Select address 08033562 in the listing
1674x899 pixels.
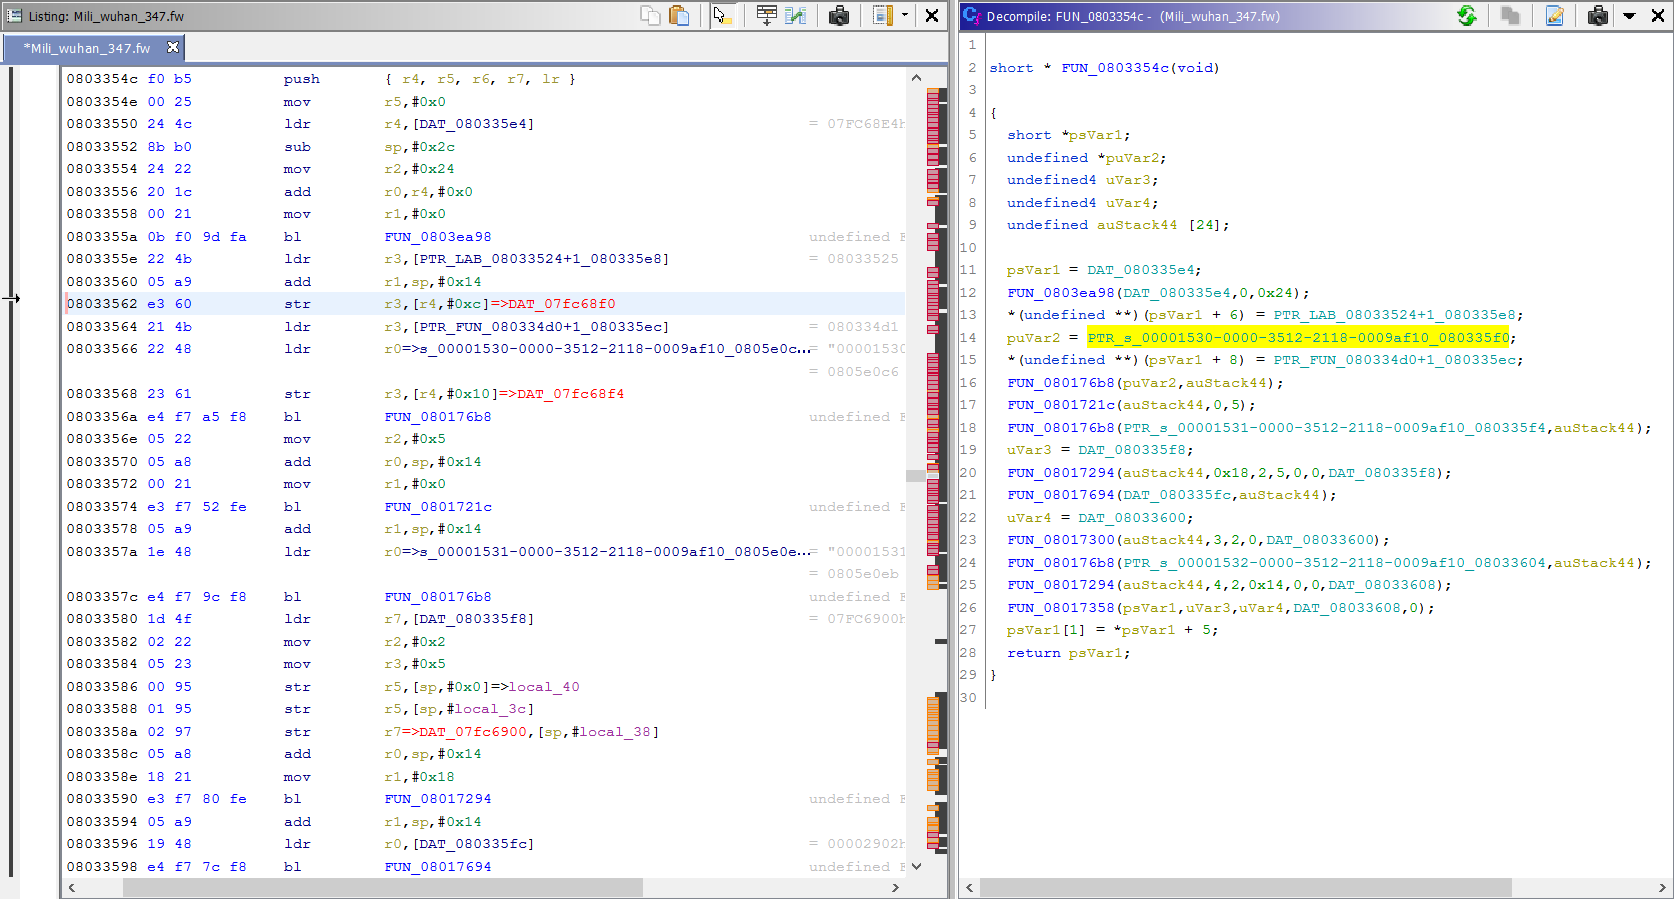(x=102, y=304)
